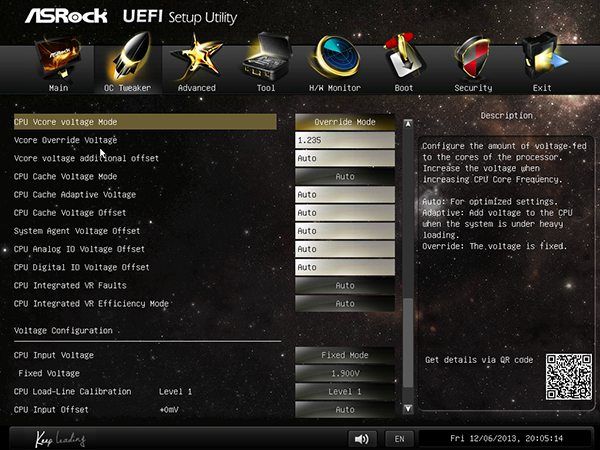The width and height of the screenshot is (600, 450).
Task: Click Vcore Override Voltage 1.235 field
Action: (345, 140)
